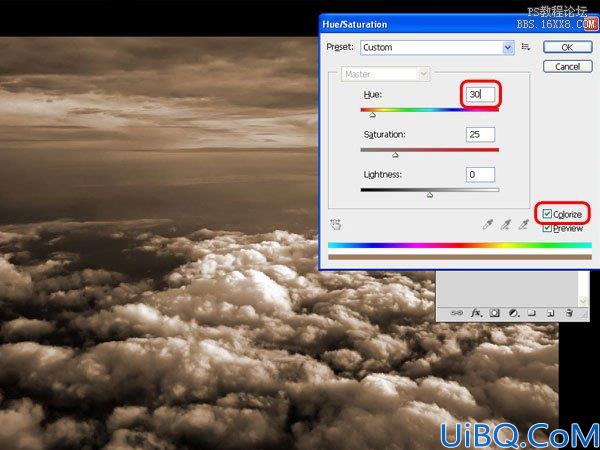
Task: Click the "Lightness:" label
Action: [x=382, y=175]
